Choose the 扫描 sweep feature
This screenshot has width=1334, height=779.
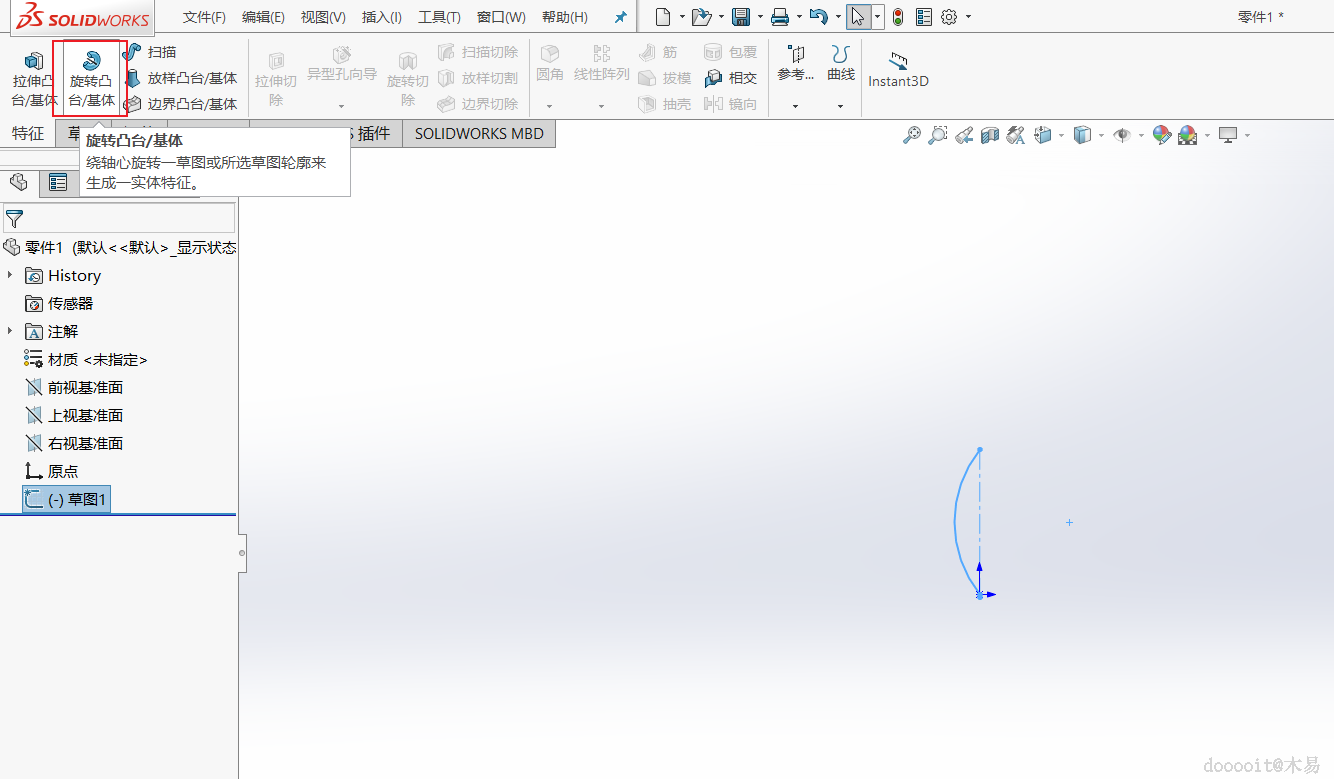(150, 52)
